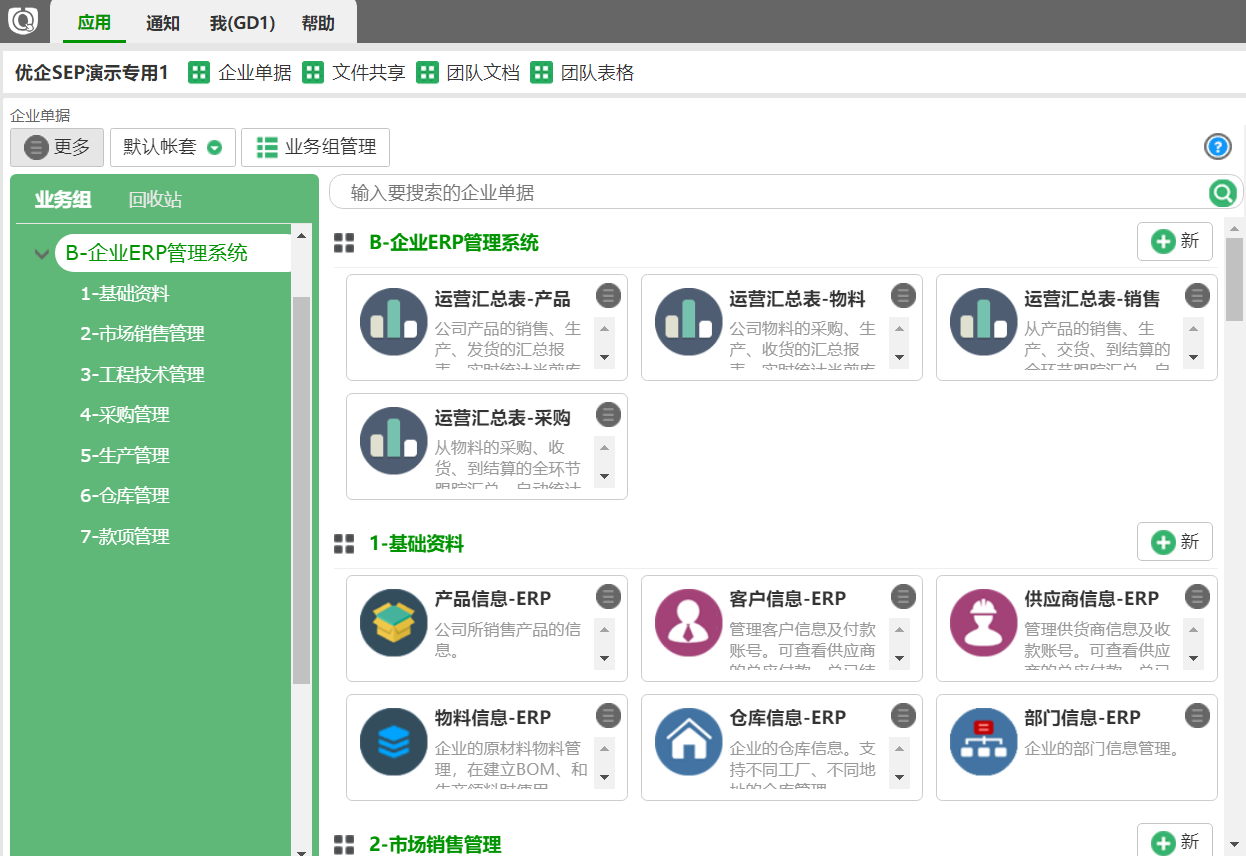Open menu icon on 运营汇总表-采购 card
This screenshot has width=1246, height=856.
pyautogui.click(x=608, y=414)
